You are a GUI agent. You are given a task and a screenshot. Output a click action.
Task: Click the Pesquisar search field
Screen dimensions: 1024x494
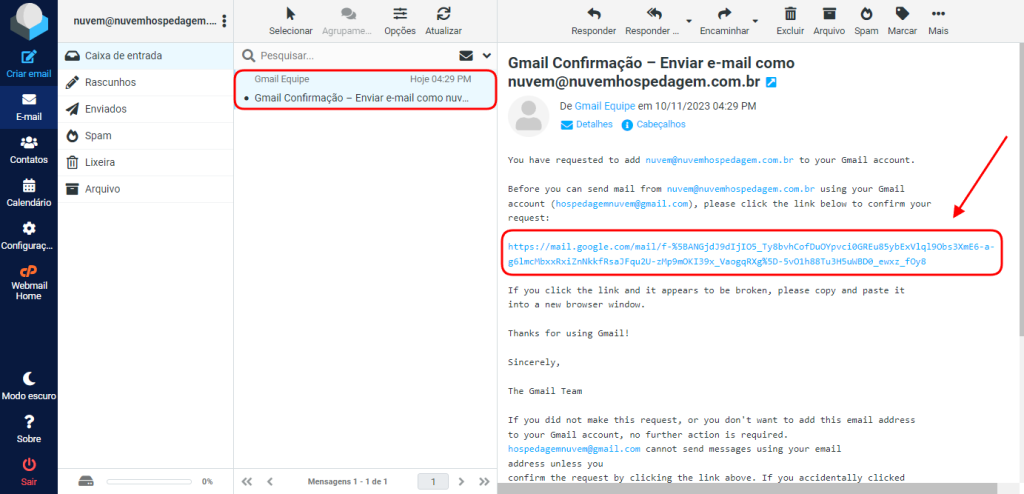click(x=356, y=56)
